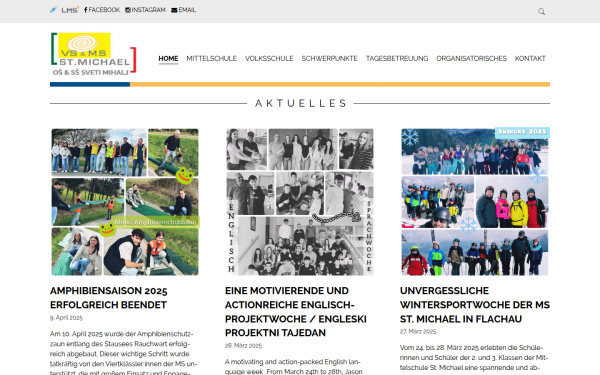This screenshot has height=375, width=600.
Task: Open the Mittelschule menu
Action: tap(212, 59)
